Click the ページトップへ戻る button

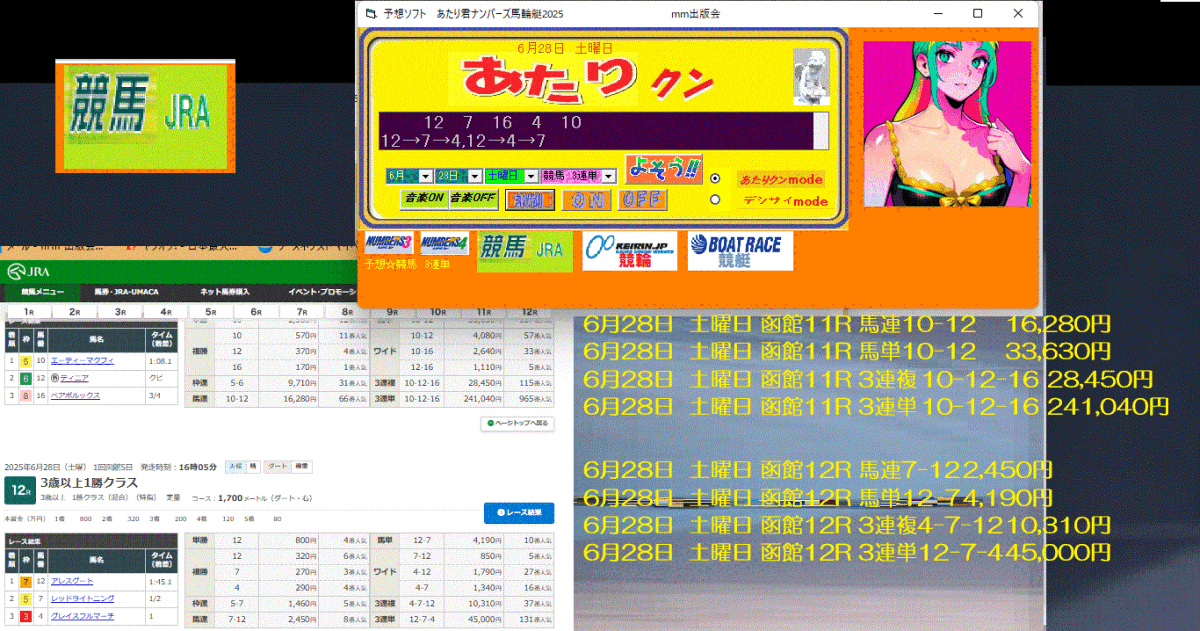click(516, 423)
